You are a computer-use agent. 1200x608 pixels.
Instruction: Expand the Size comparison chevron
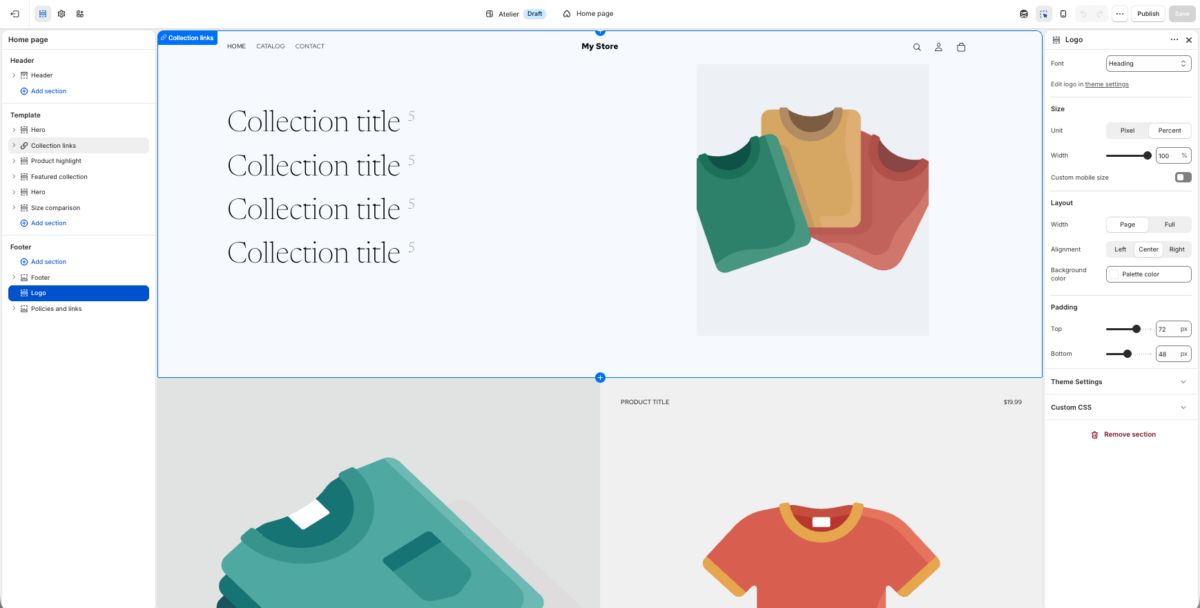[14, 208]
